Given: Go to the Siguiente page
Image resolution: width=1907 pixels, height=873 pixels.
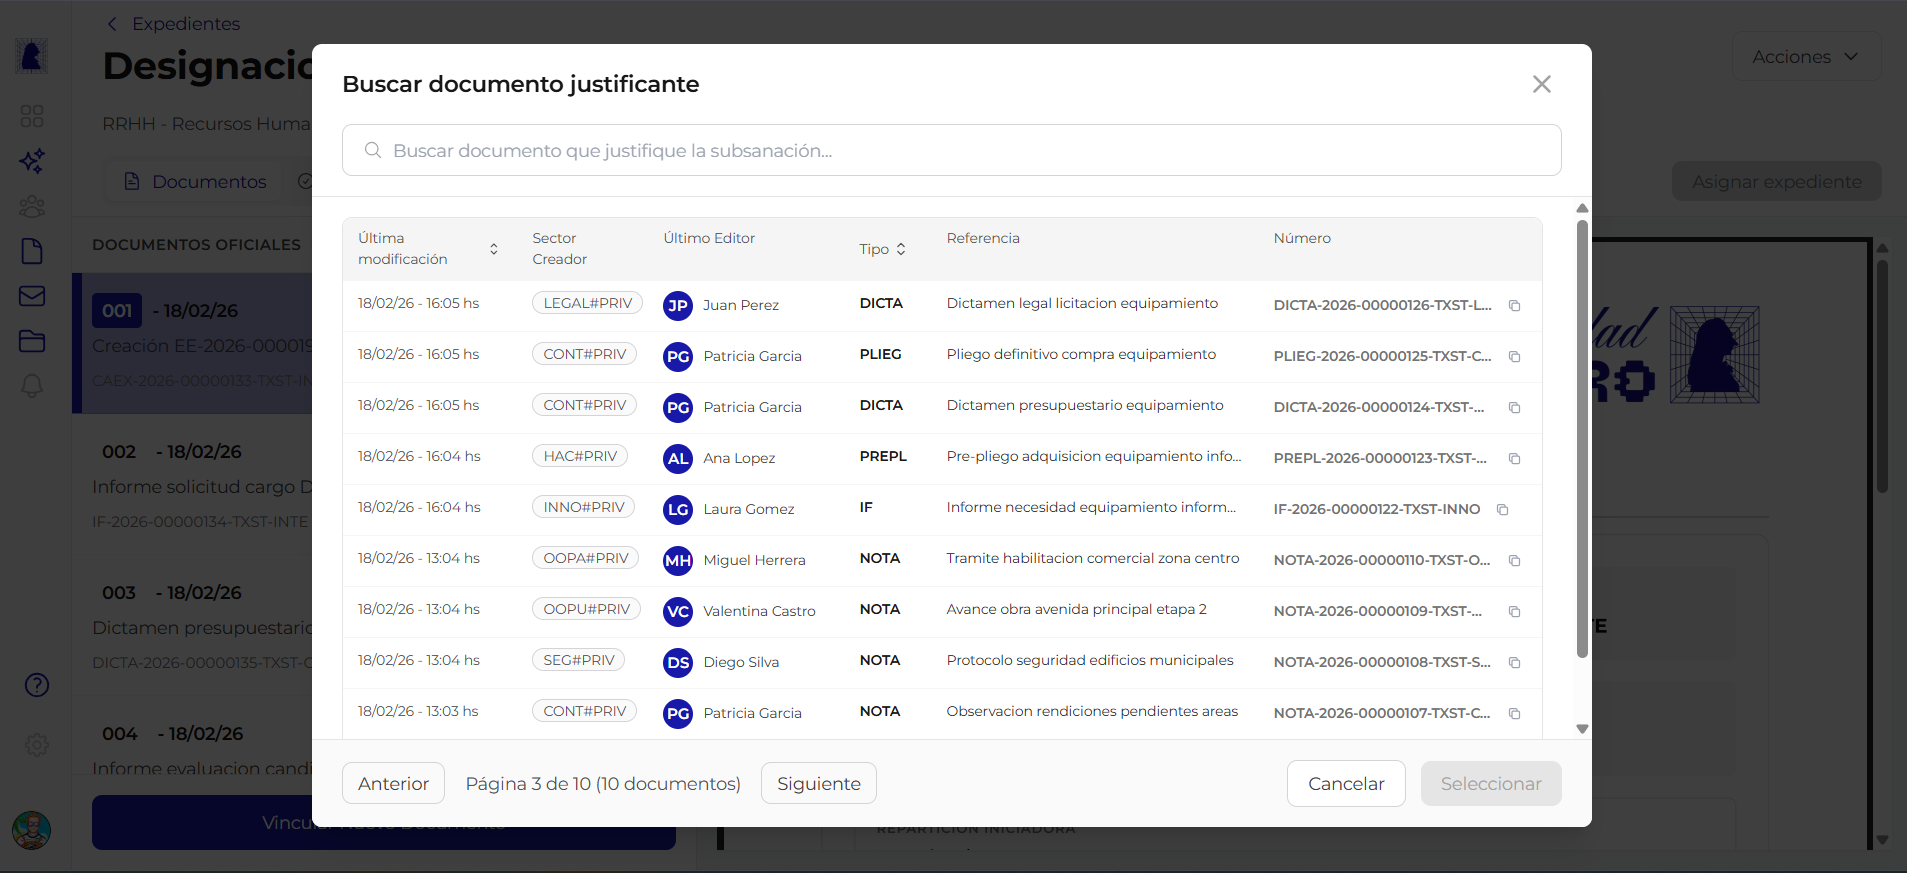Looking at the screenshot, I should 818,783.
